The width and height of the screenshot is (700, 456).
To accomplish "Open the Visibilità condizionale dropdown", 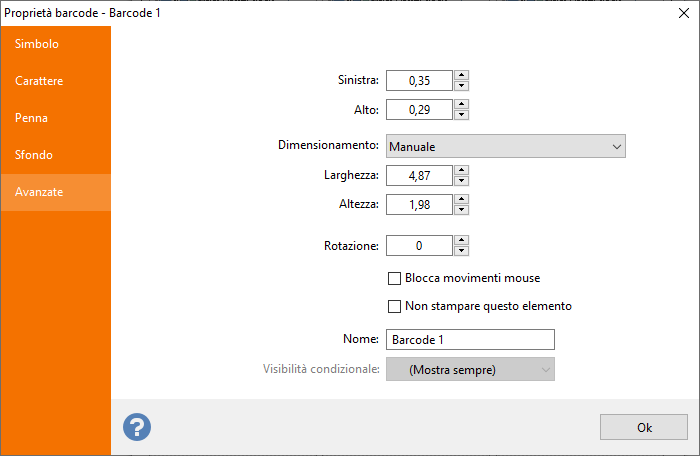I will [470, 370].
